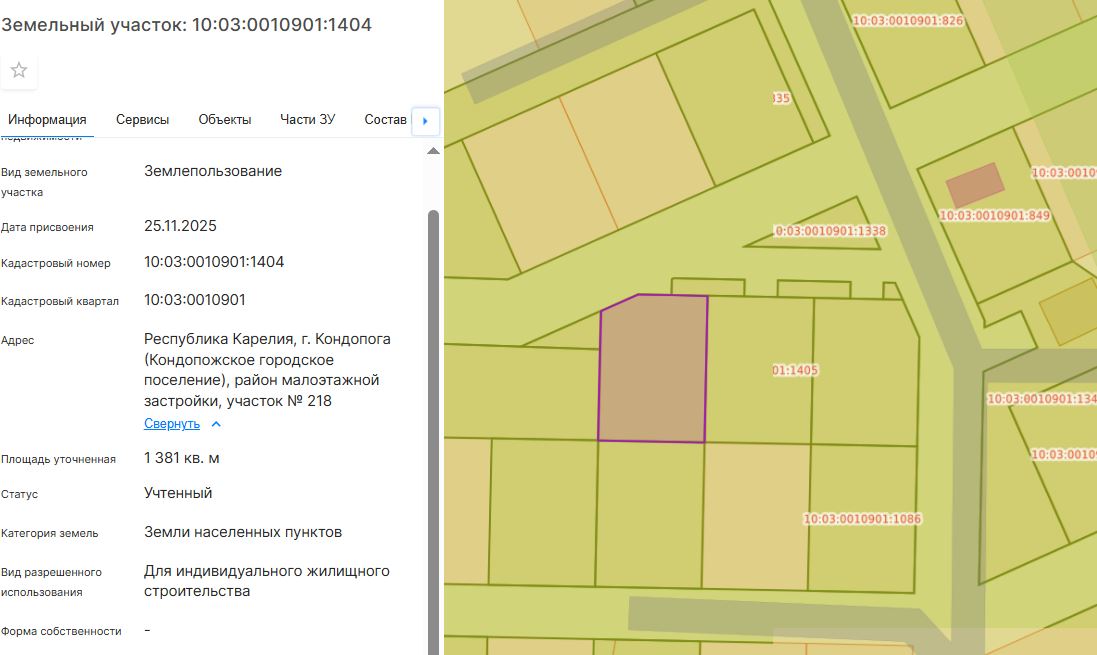Click the cadastral quarter value 10:03:0010901
The image size is (1097, 655).
[195, 300]
